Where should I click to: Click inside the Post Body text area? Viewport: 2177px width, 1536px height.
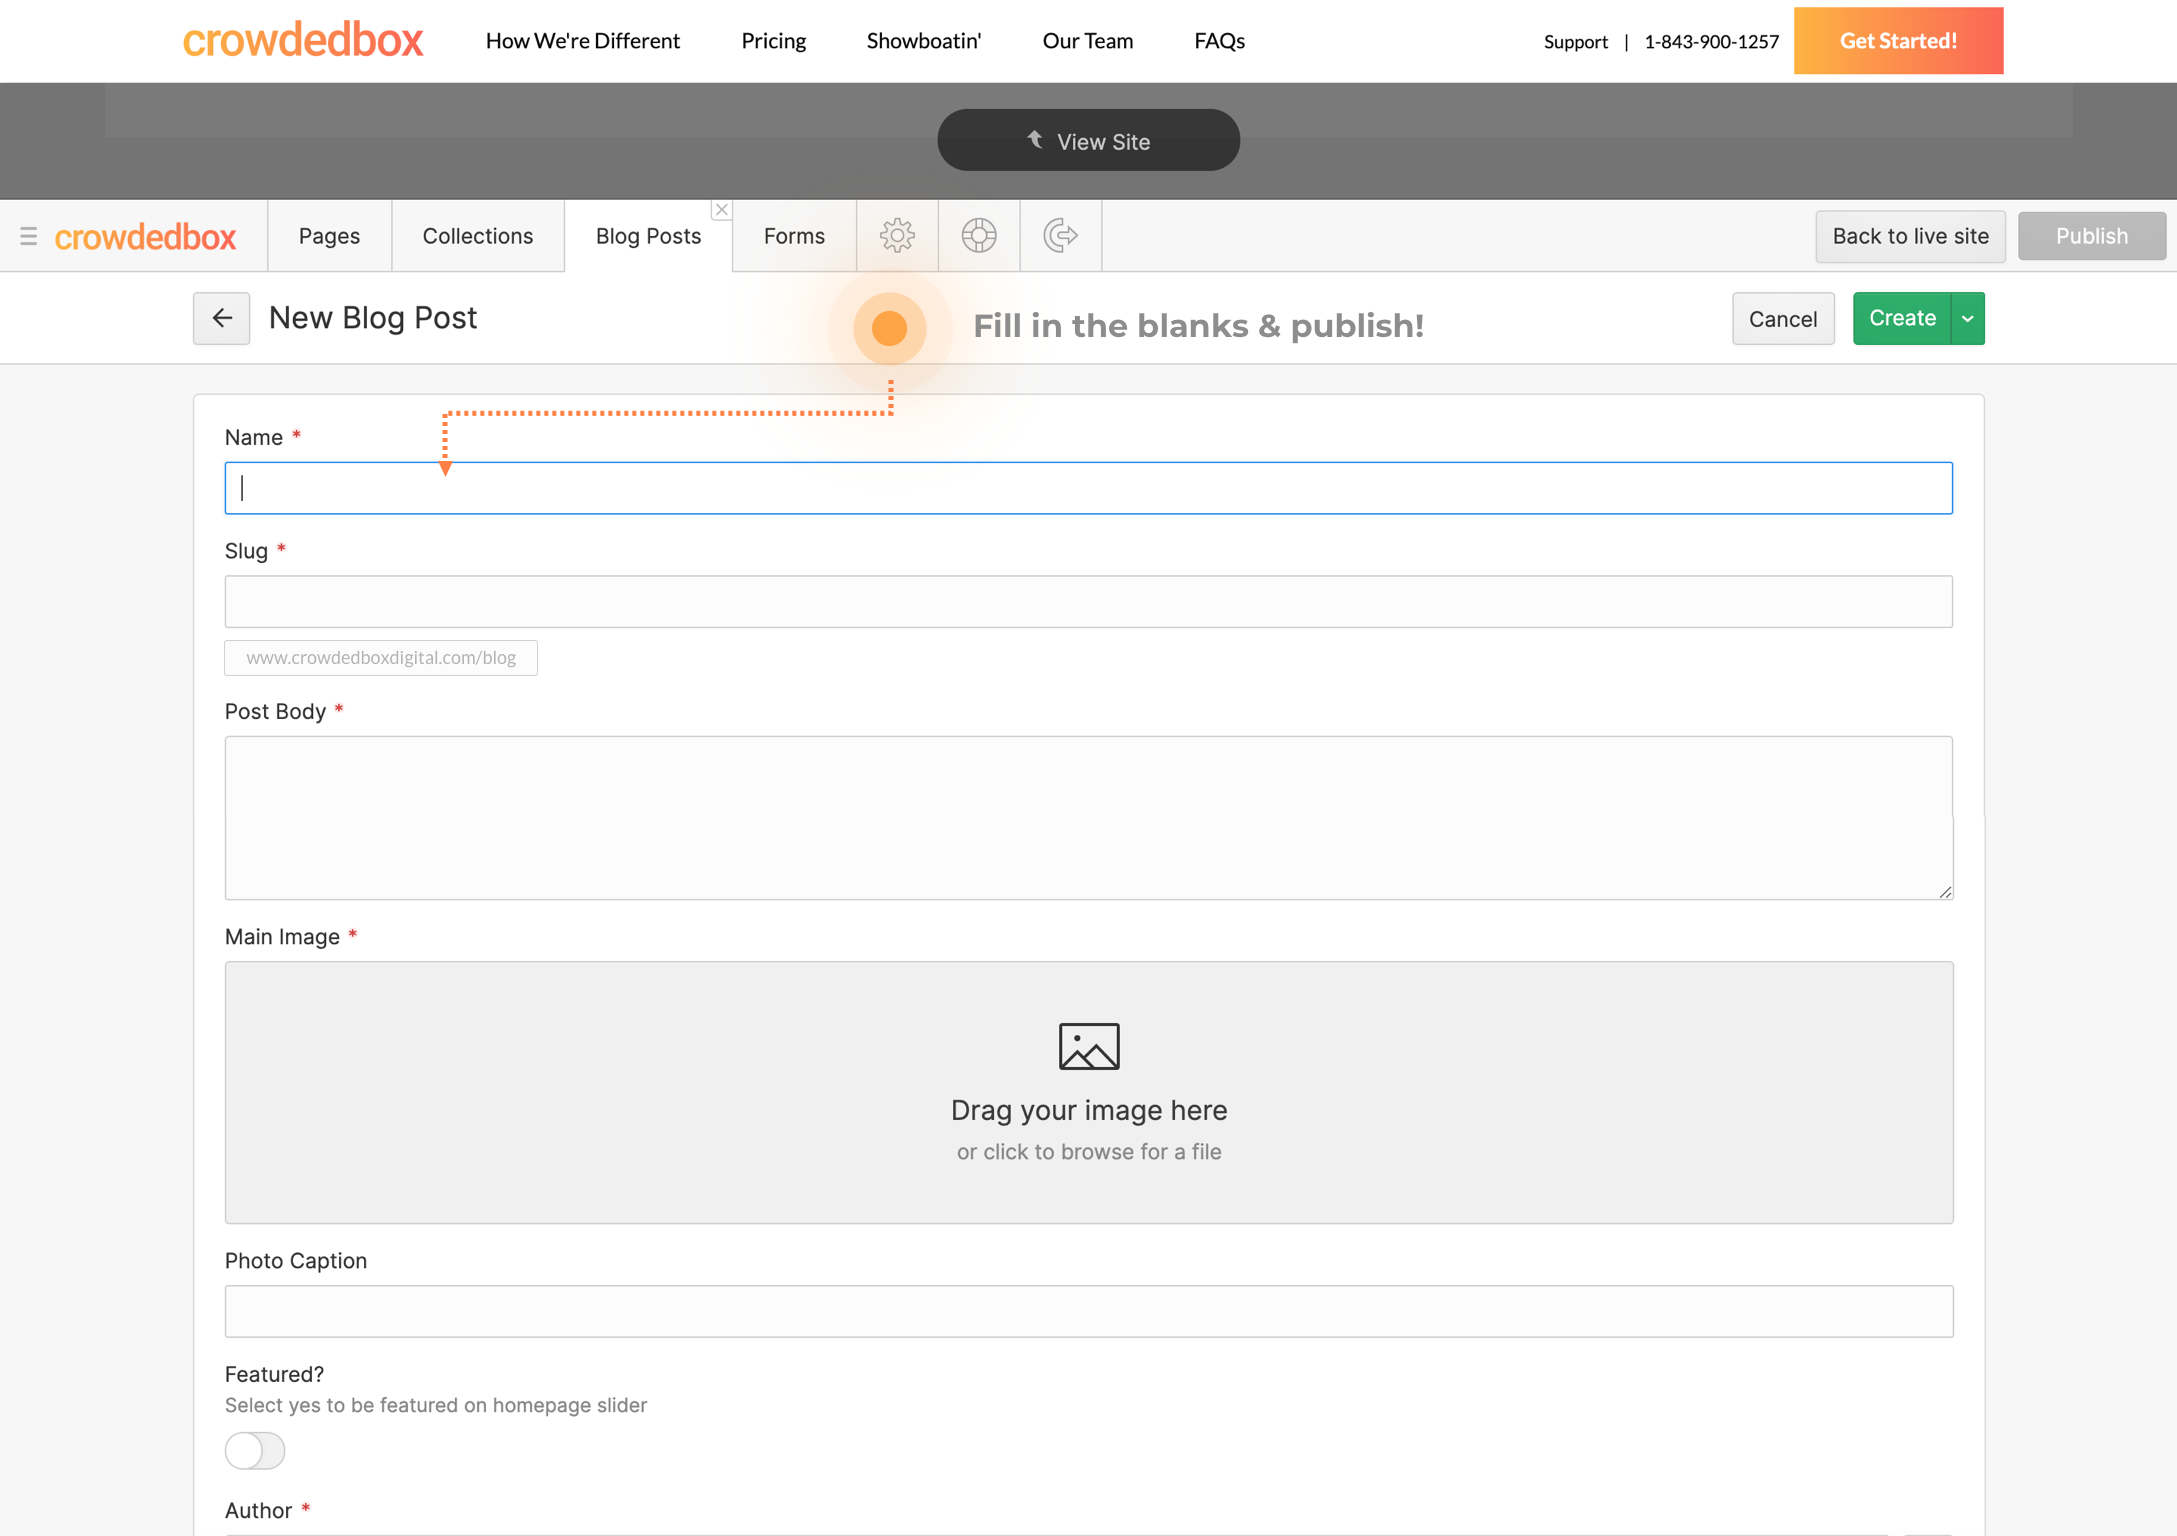coord(1088,818)
